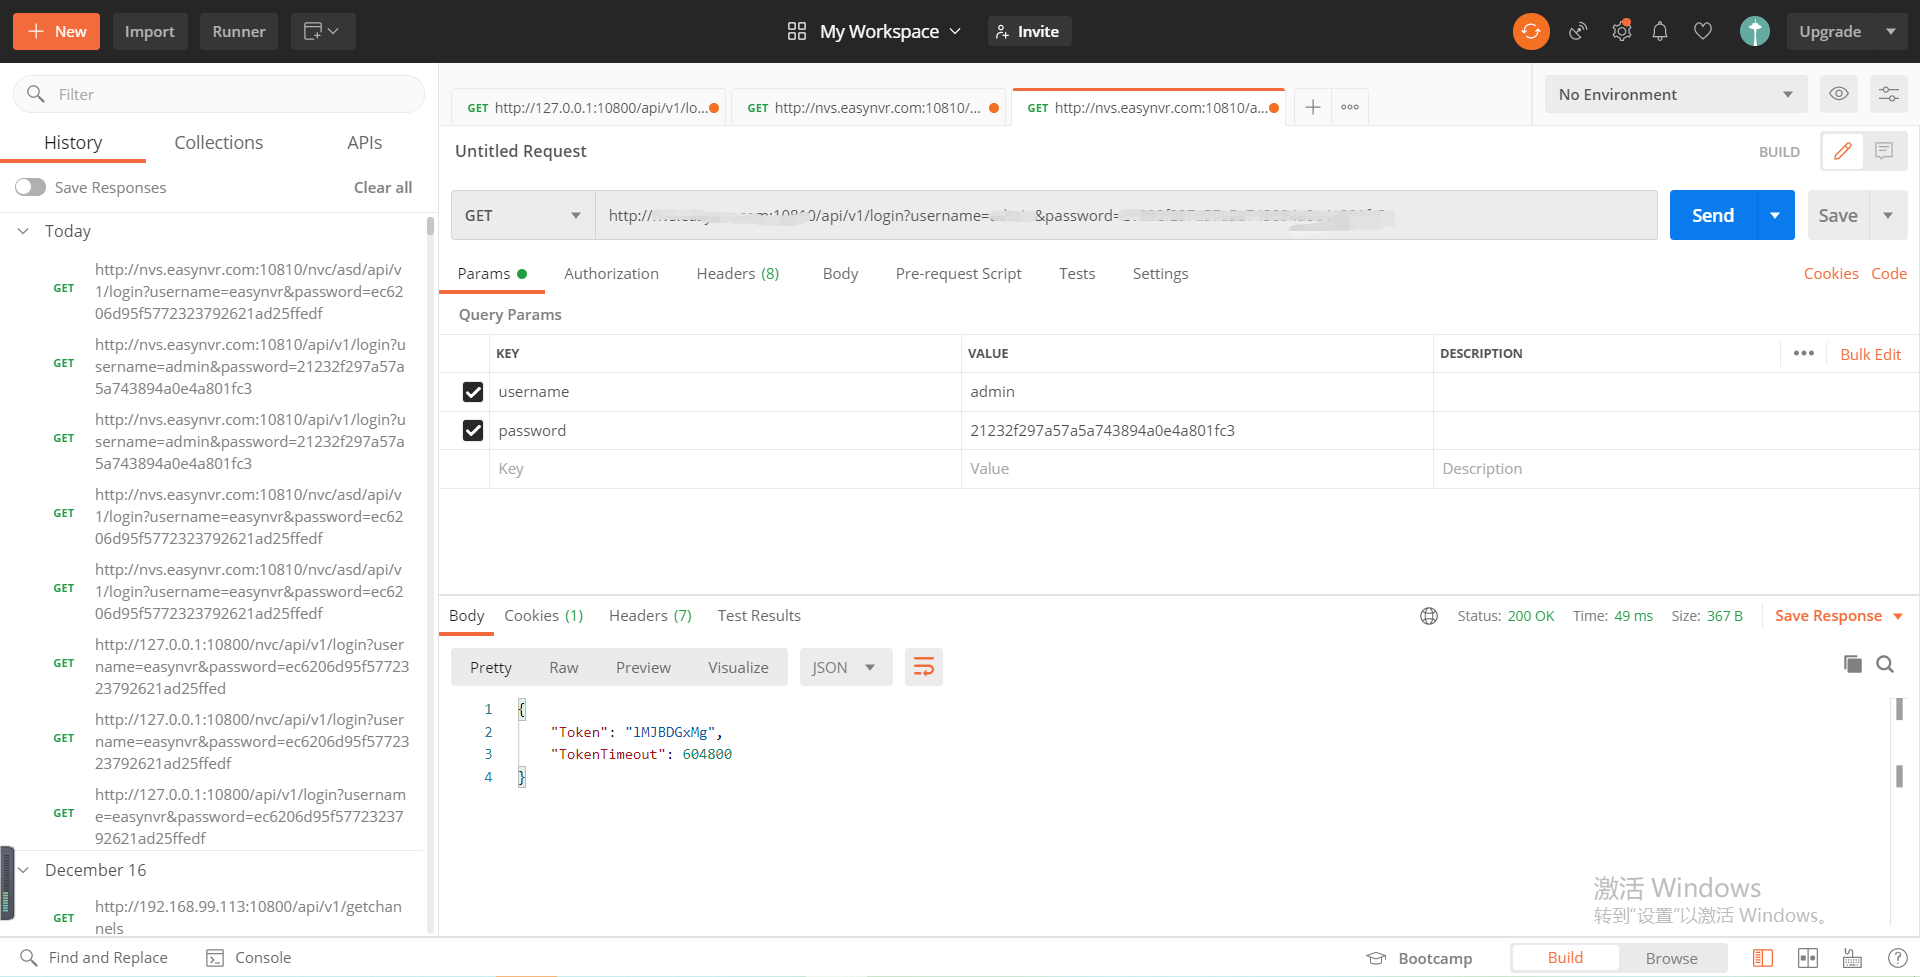
Task: Copy response body with copy icon
Action: tap(1853, 664)
